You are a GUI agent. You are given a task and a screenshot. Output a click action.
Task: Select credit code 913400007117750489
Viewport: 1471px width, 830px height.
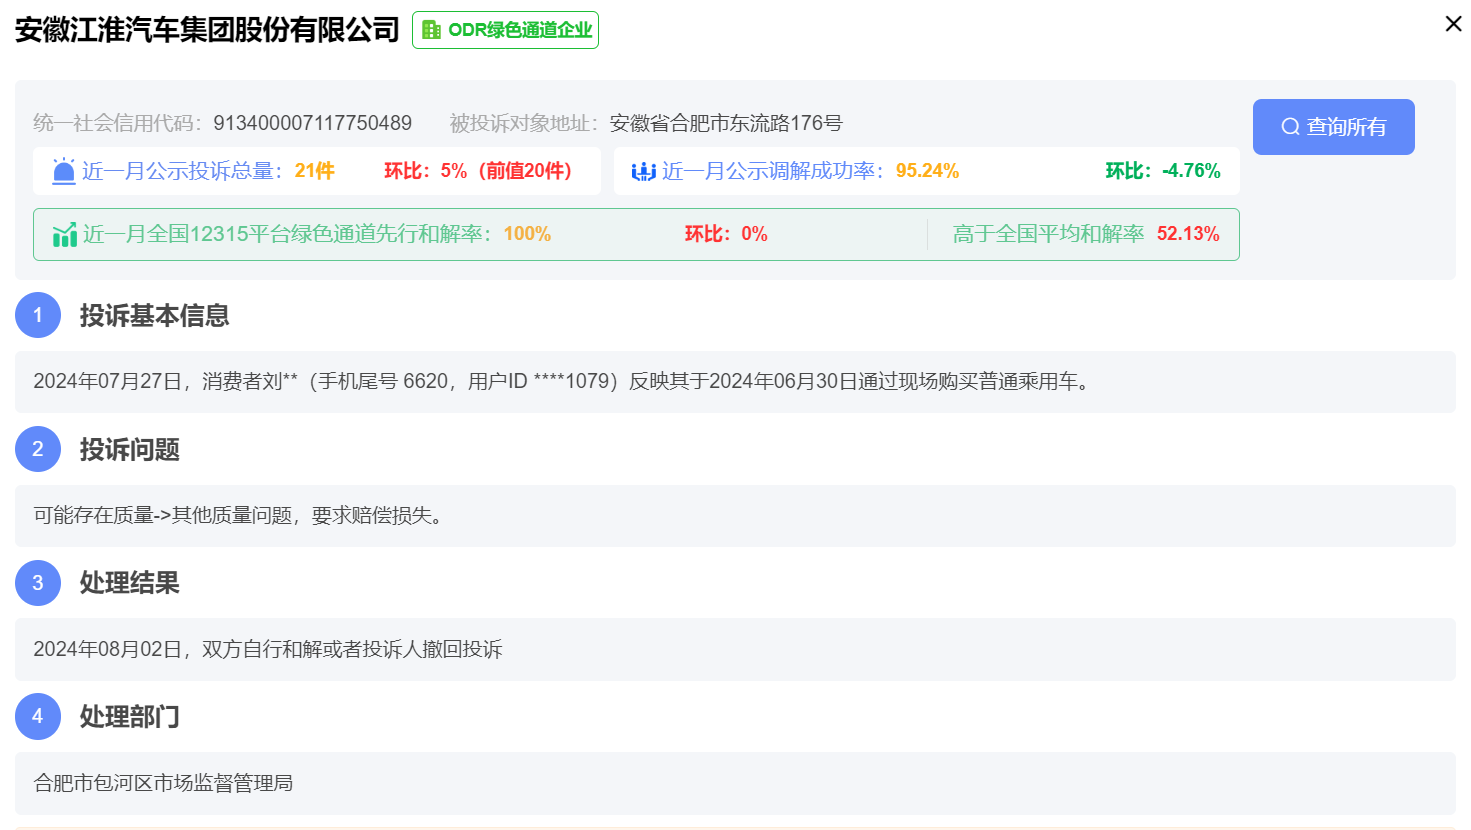click(313, 122)
